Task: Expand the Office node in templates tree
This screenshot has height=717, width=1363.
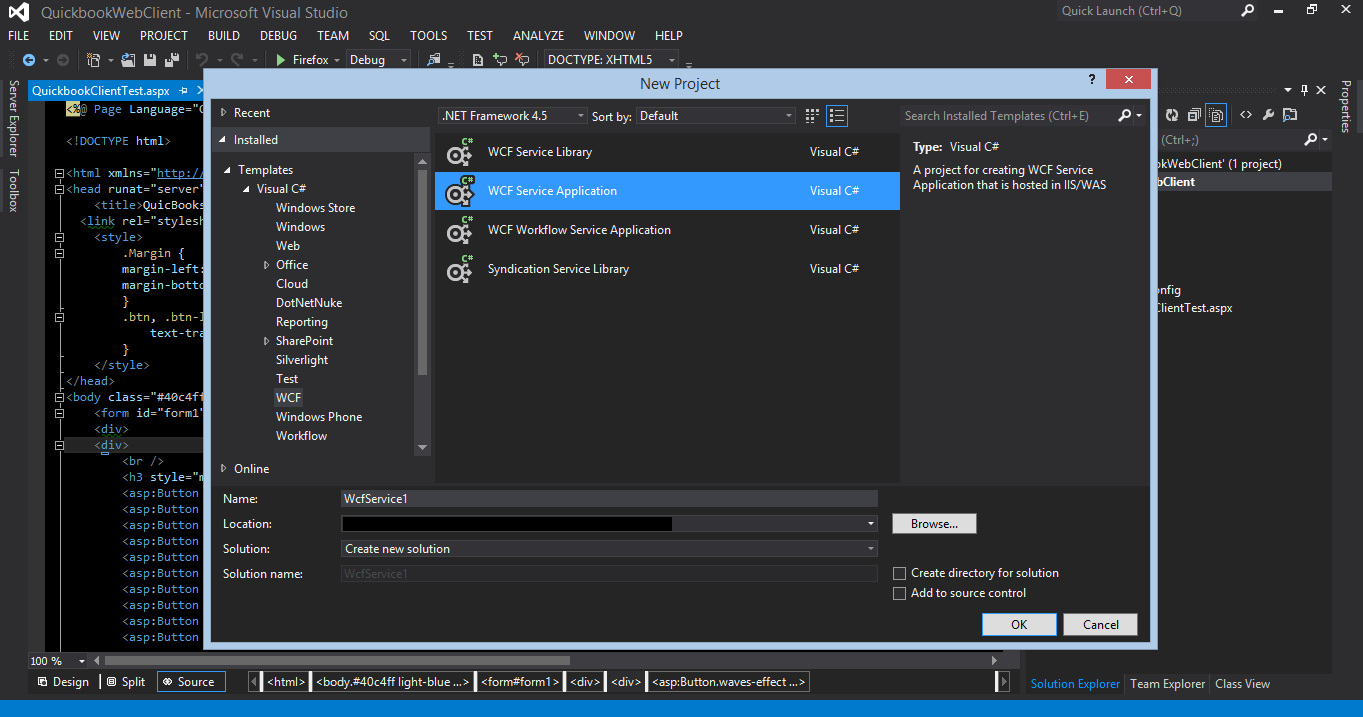Action: coord(266,265)
